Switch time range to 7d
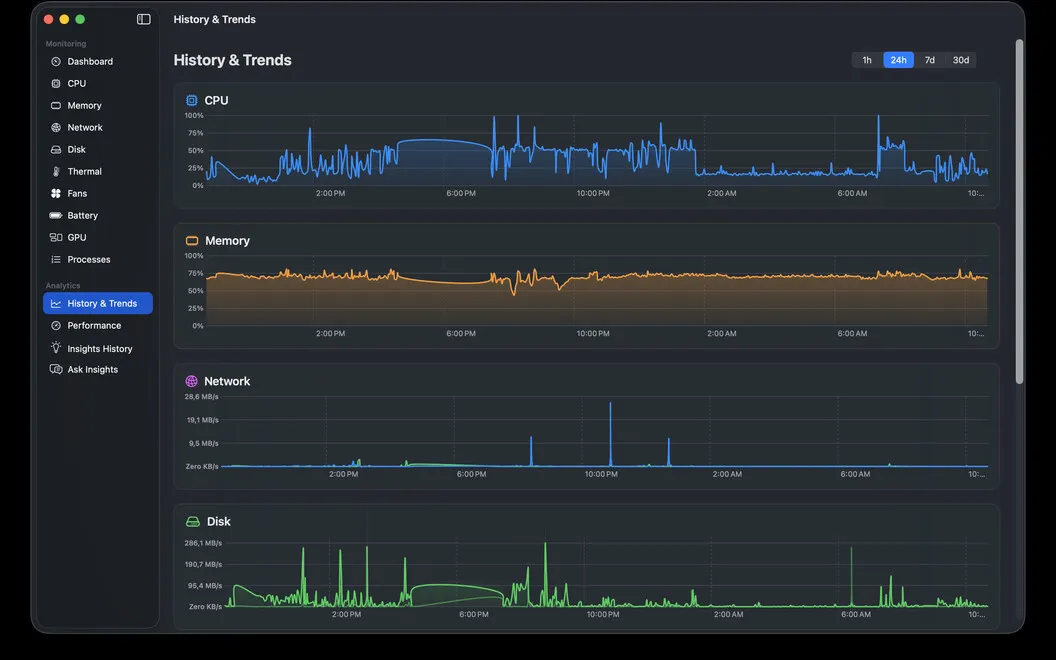Image resolution: width=1056 pixels, height=660 pixels. pos(929,60)
